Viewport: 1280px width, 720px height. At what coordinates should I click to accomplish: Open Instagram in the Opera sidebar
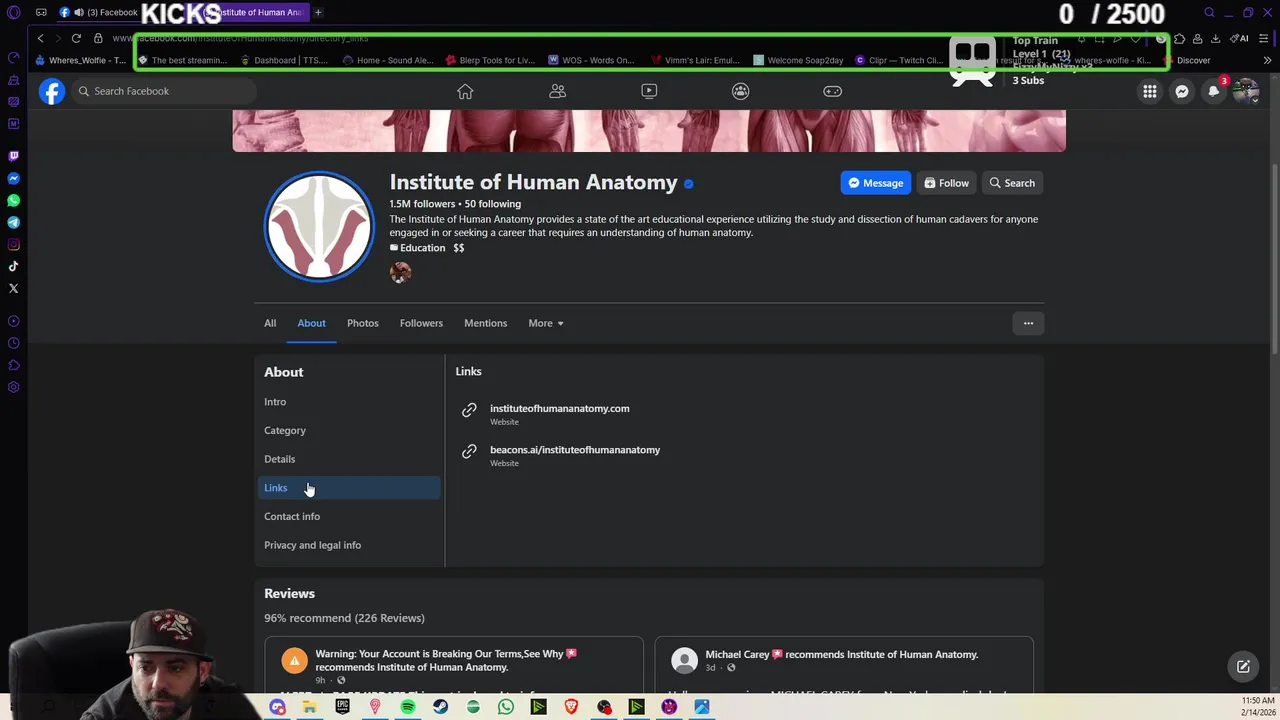[x=13, y=244]
